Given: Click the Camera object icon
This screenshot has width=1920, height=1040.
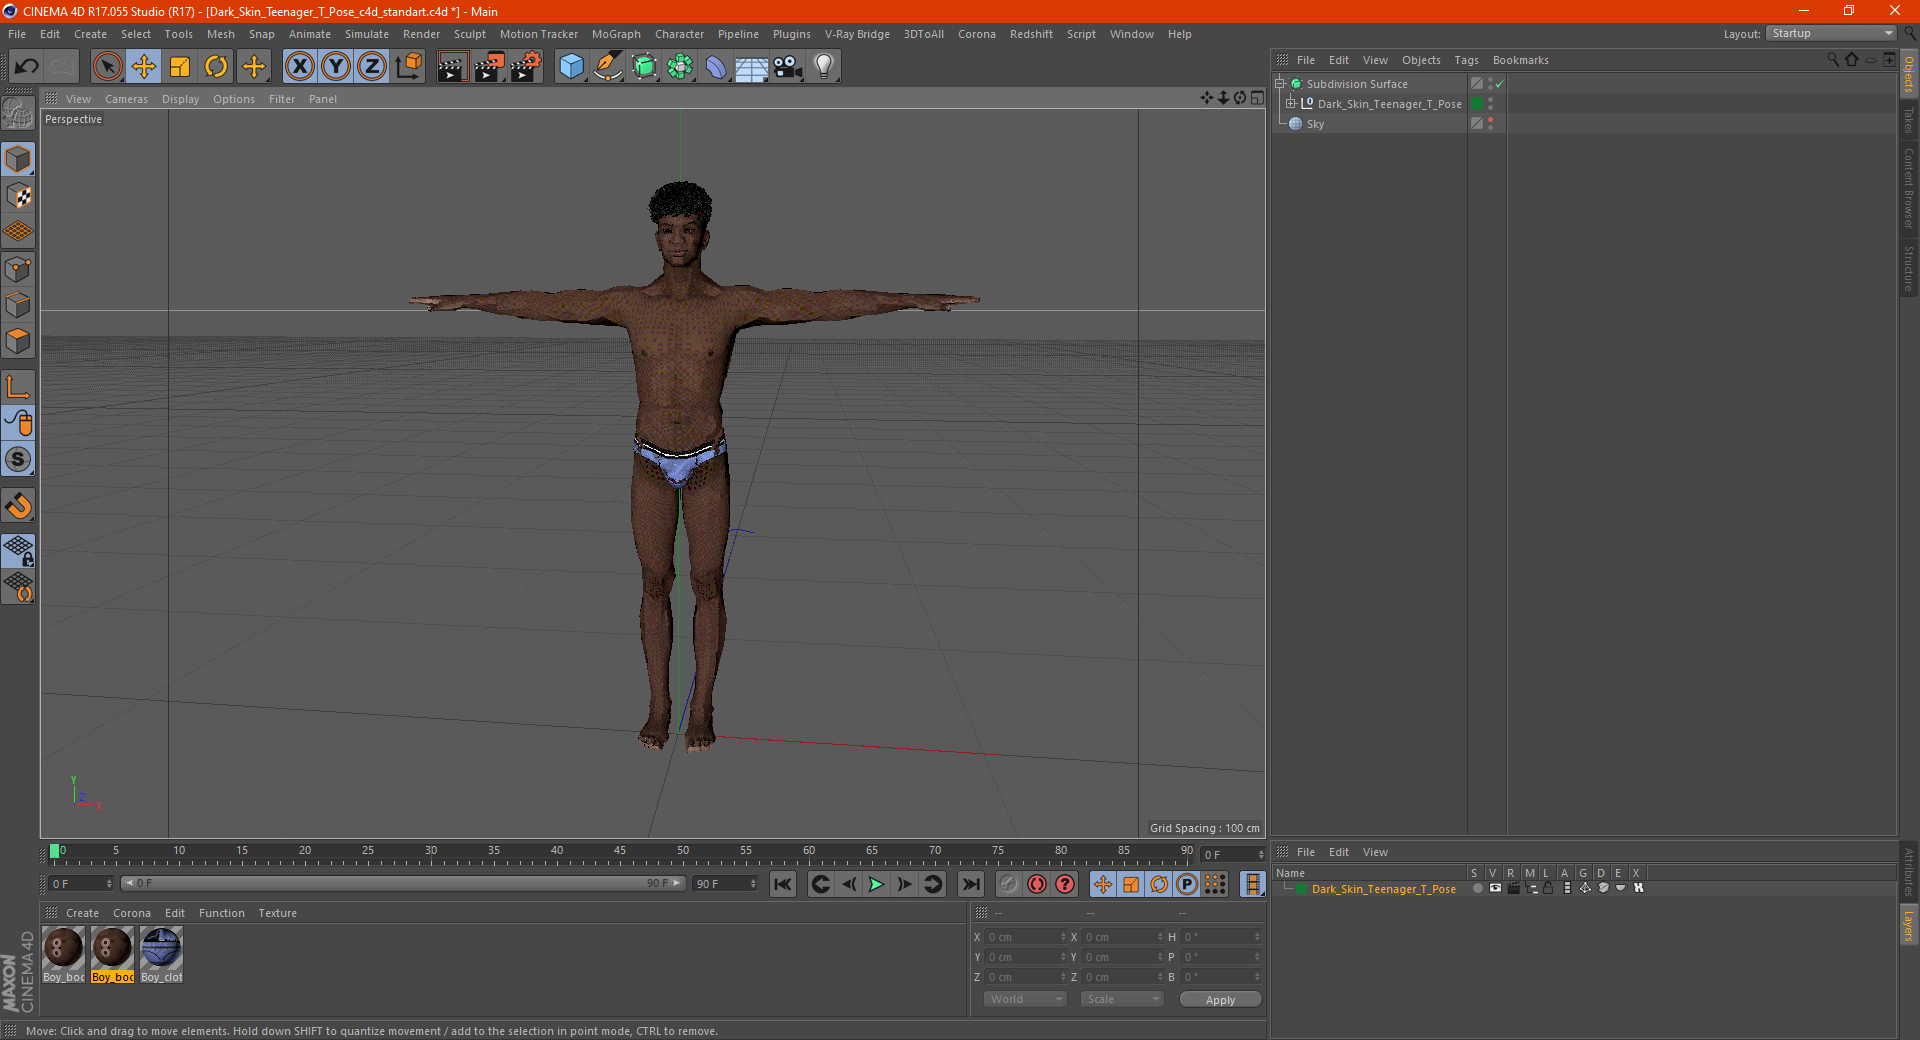Looking at the screenshot, I should [788, 67].
